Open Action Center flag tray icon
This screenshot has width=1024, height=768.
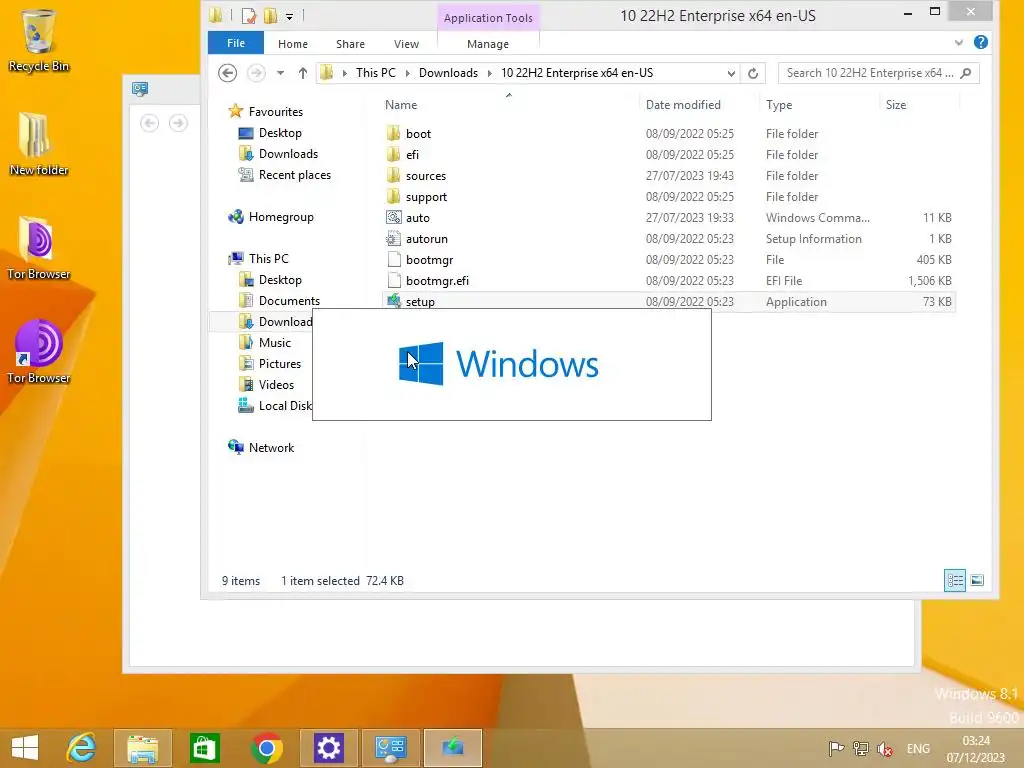(835, 748)
